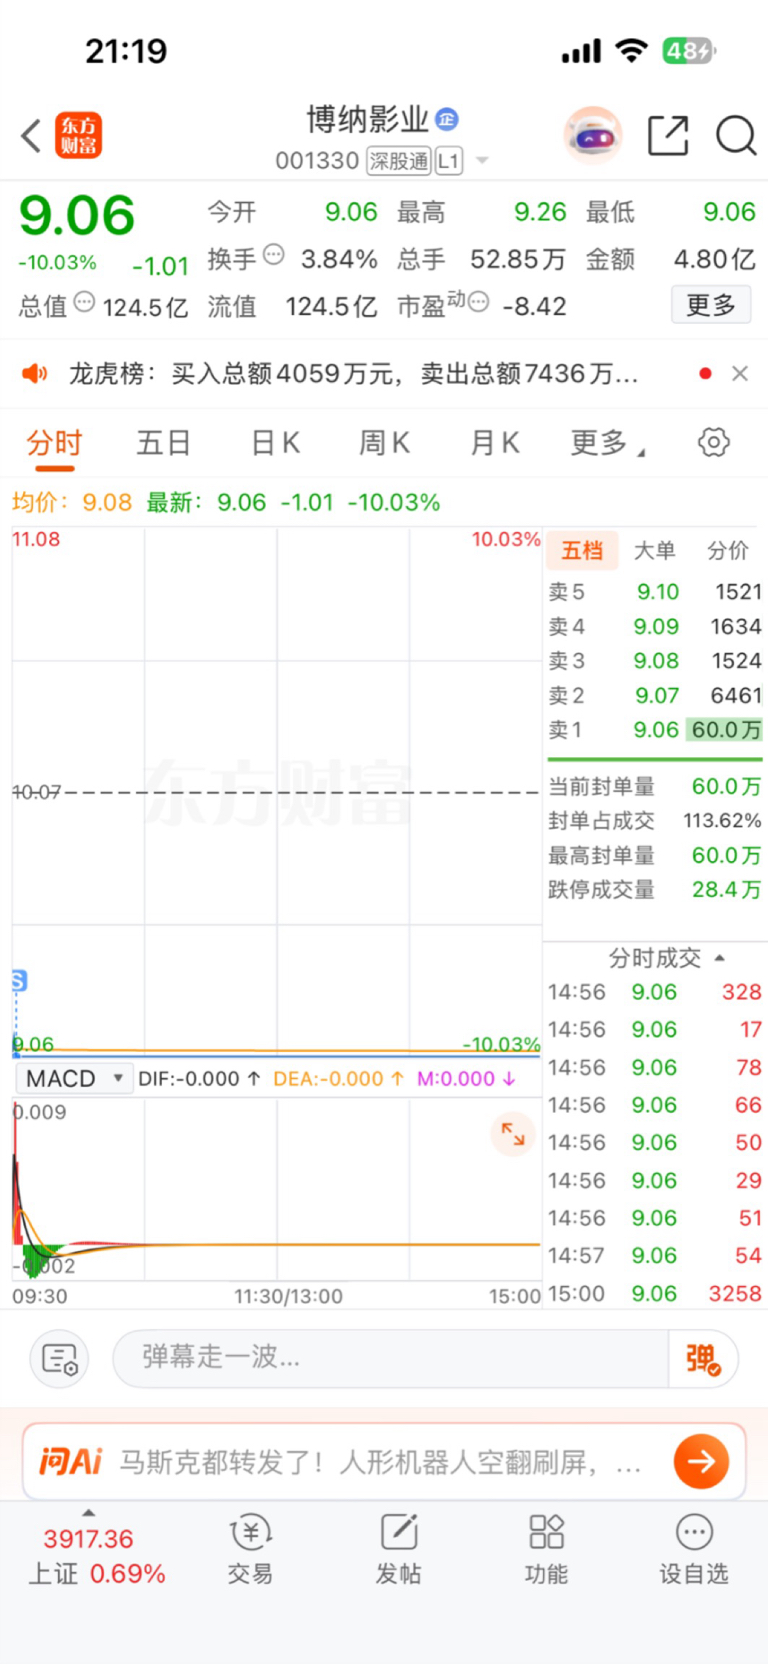This screenshot has height=1664, width=768.
Task: Tap the 14:56 trade row with 328
Action: (x=655, y=993)
